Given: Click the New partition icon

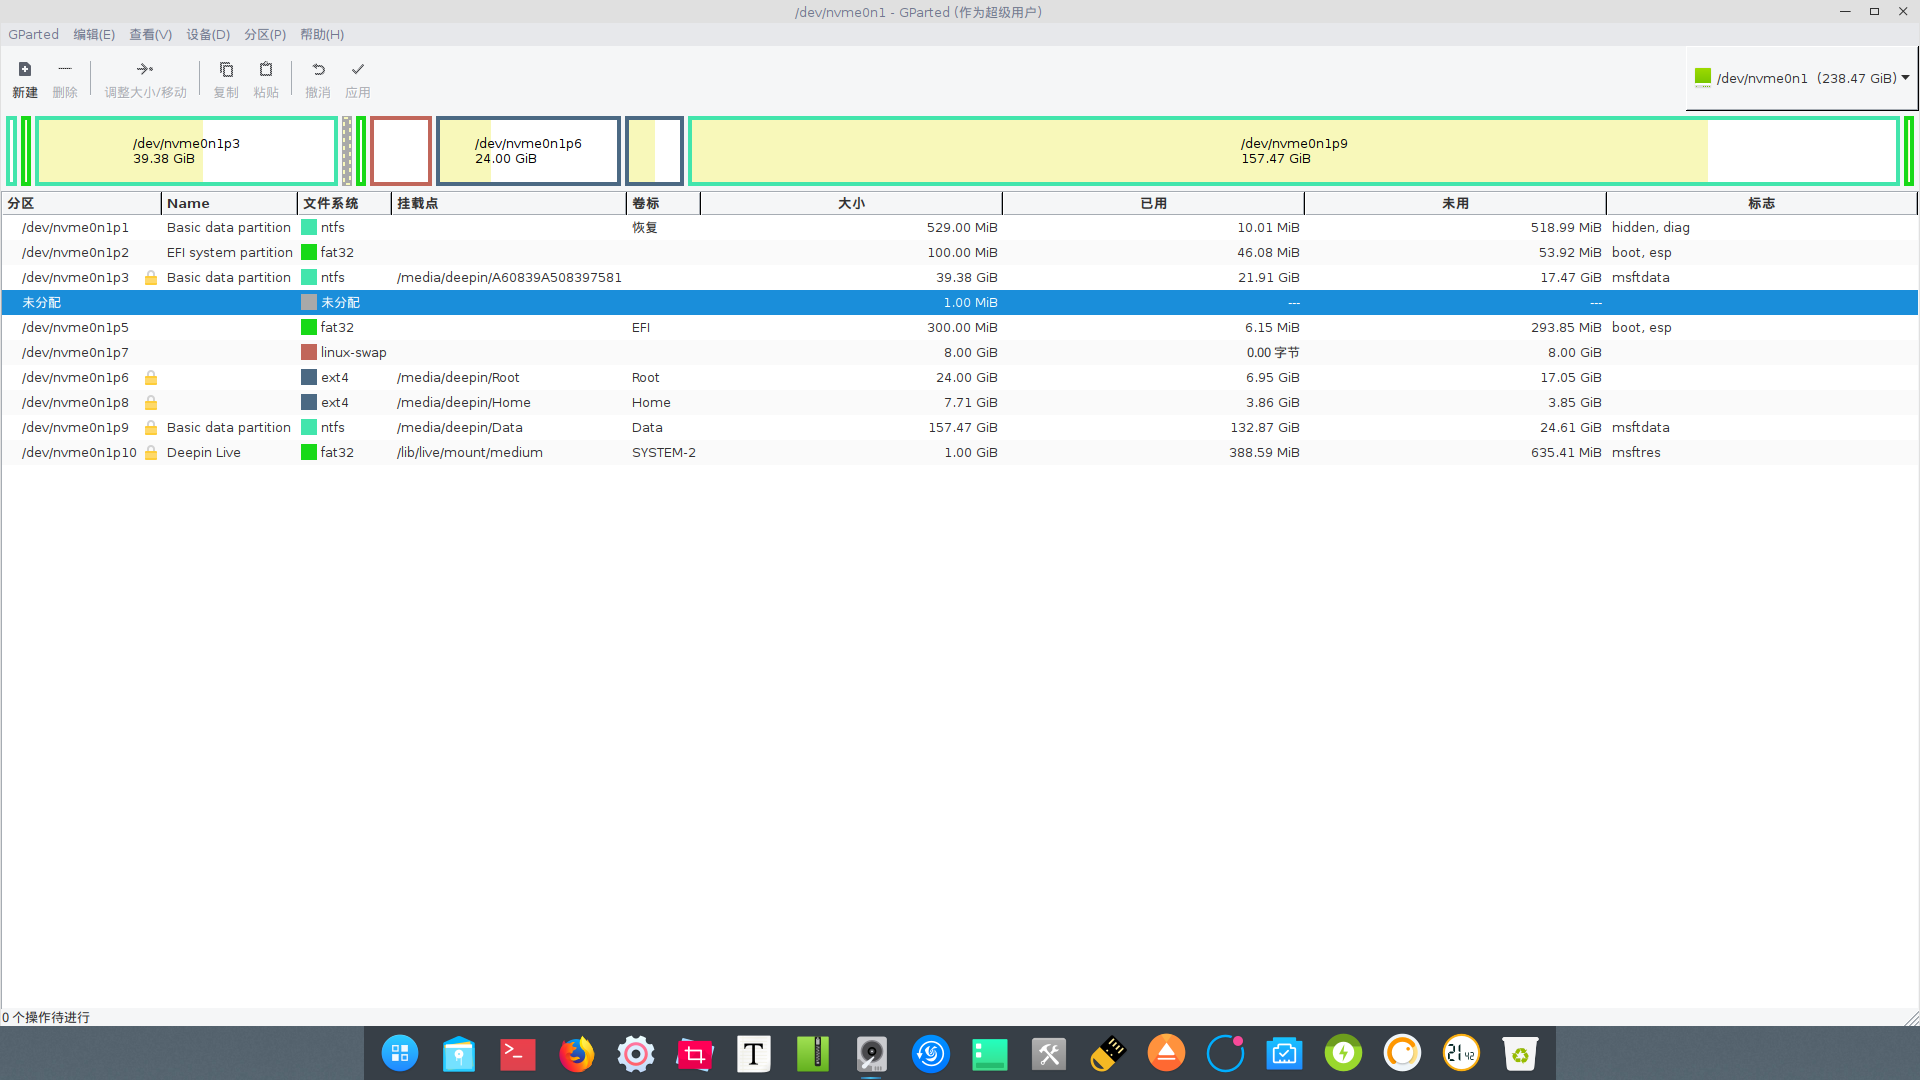Looking at the screenshot, I should 25,70.
